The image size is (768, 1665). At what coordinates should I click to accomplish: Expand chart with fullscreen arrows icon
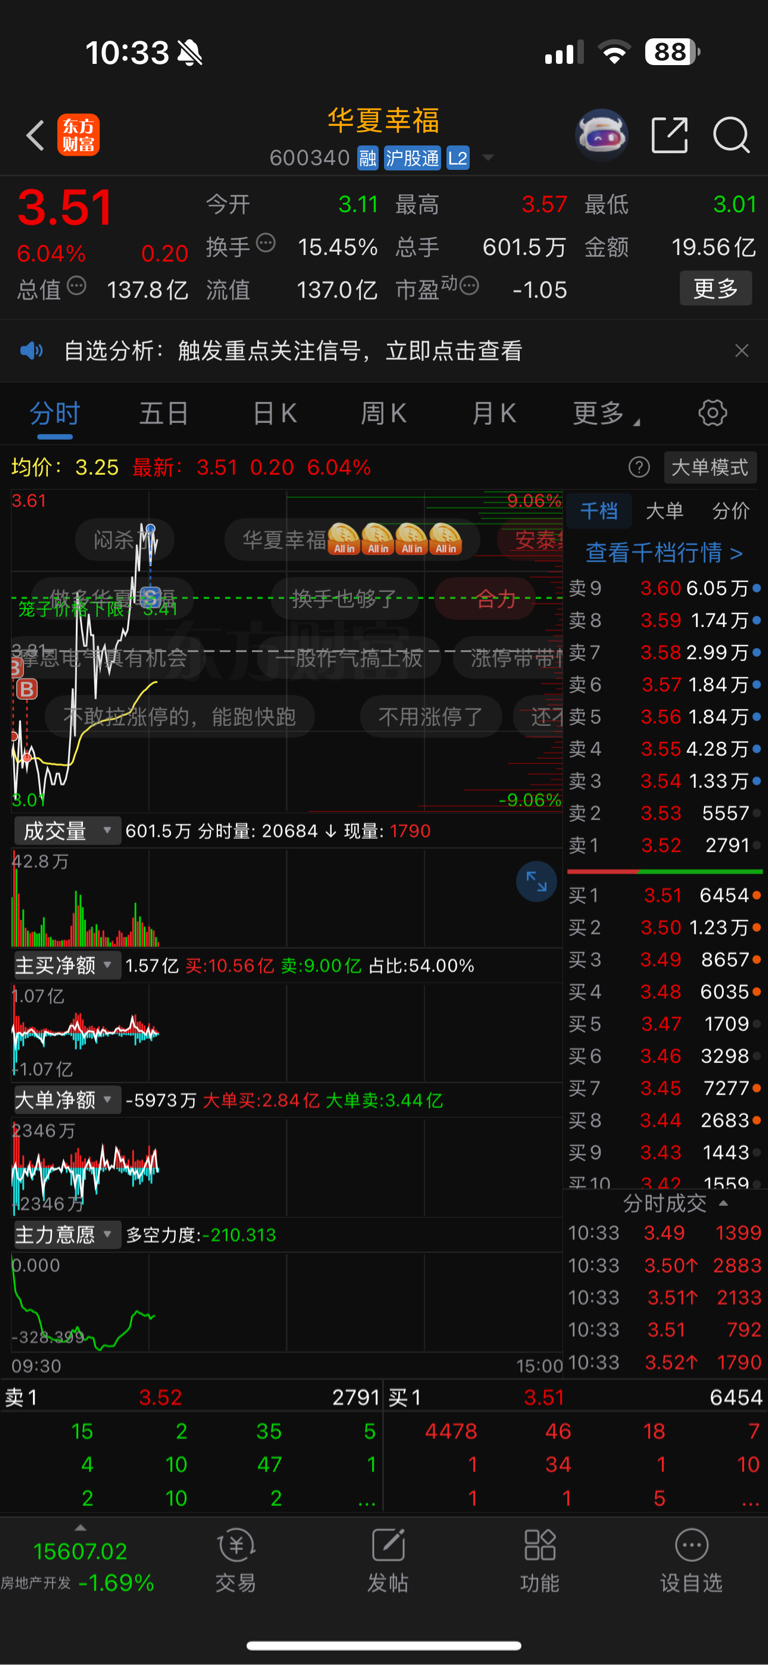click(536, 881)
